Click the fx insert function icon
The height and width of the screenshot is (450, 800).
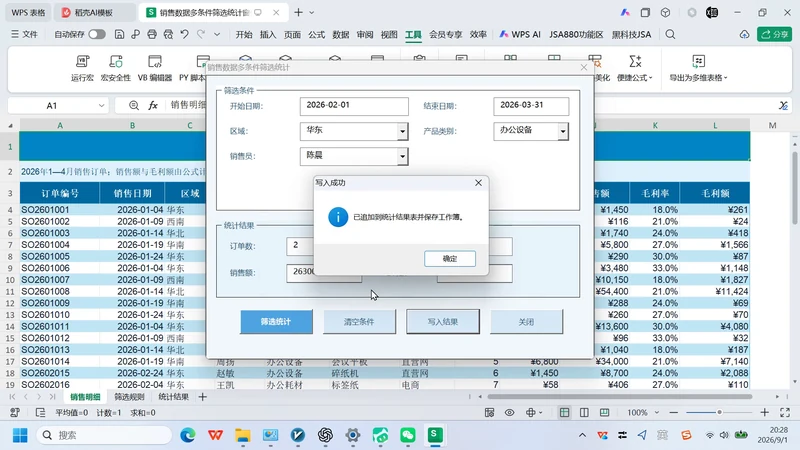tap(153, 106)
